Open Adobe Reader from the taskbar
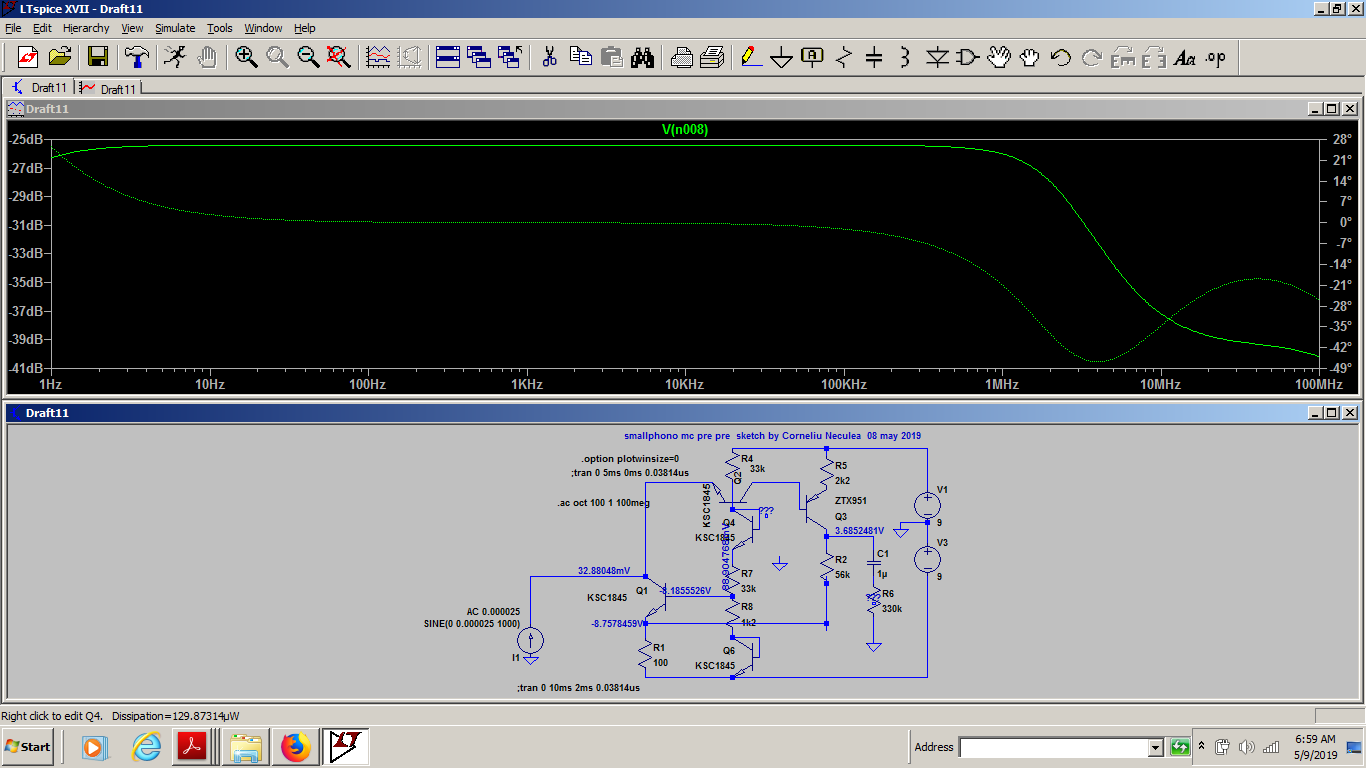Viewport: 1366px width, 768px height. click(x=191, y=747)
